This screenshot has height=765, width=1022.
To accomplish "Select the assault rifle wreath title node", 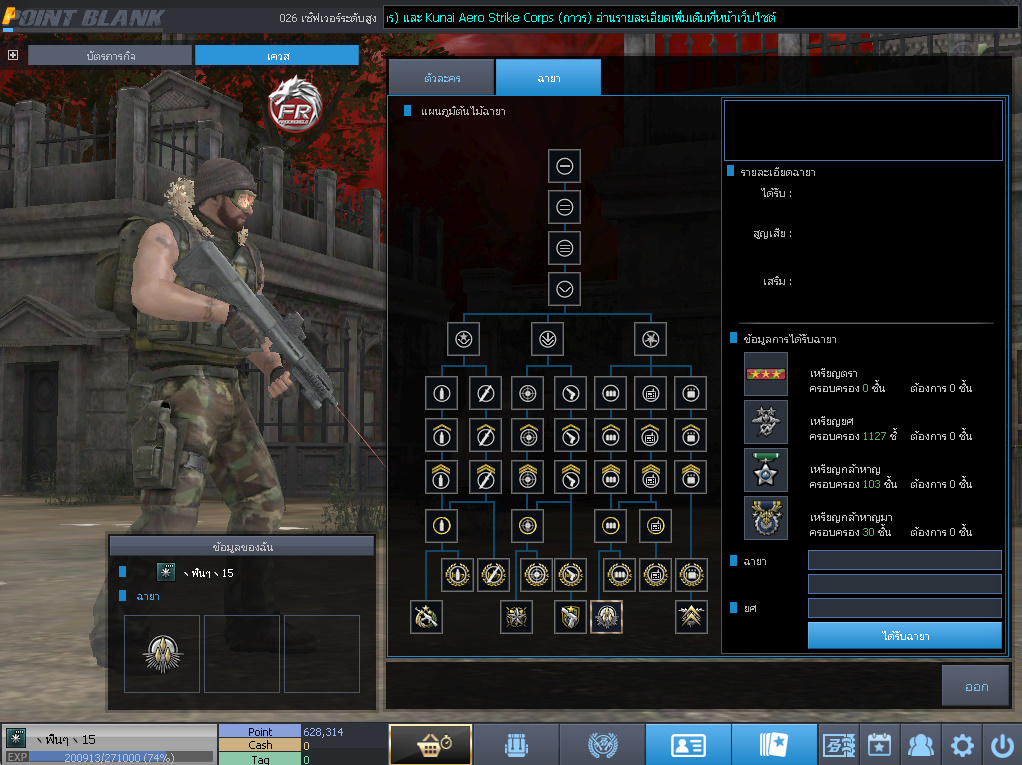I will point(427,617).
